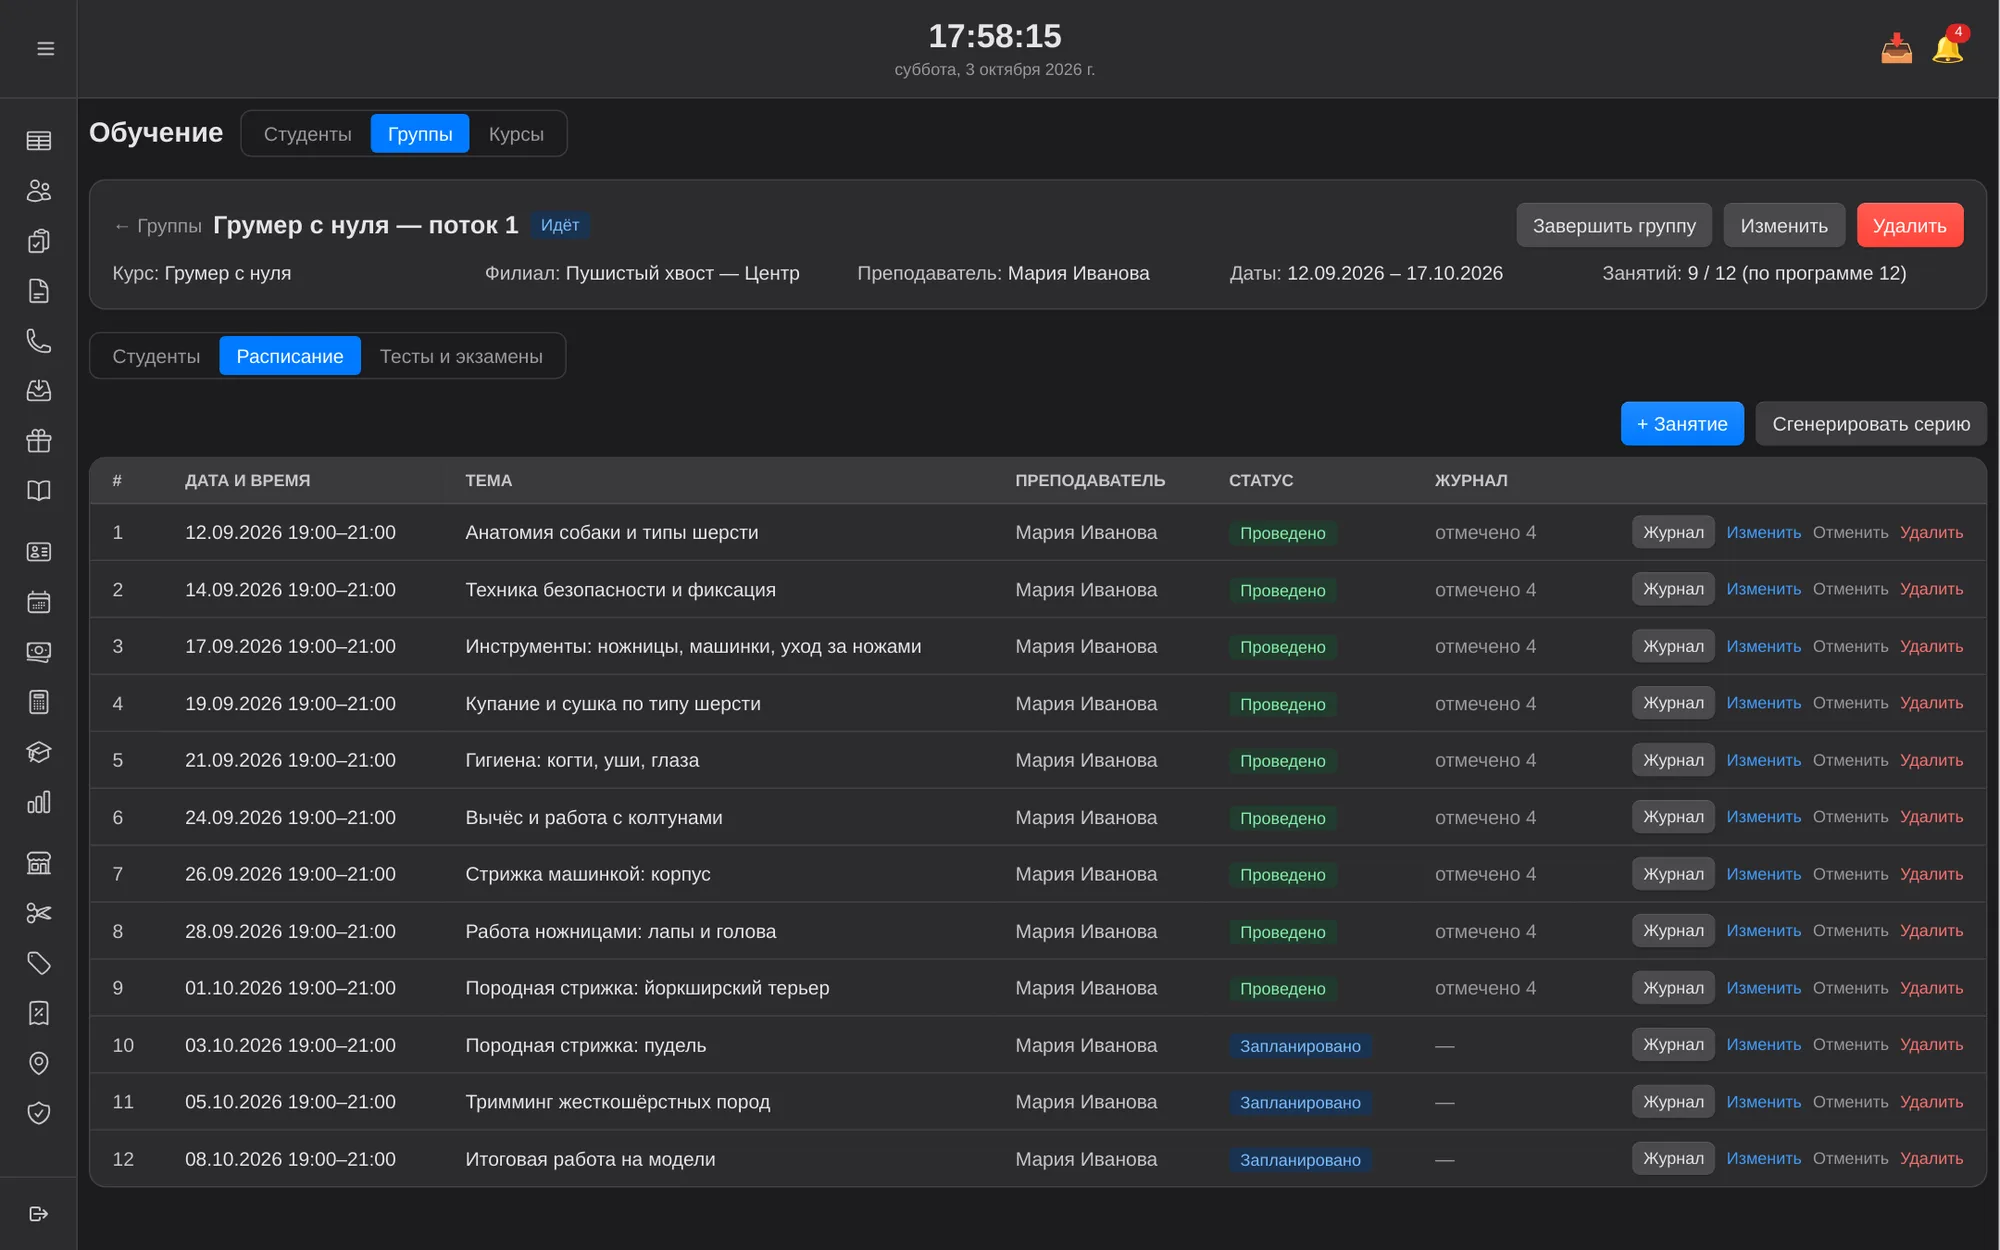Open the phone calls sidebar icon
The image size is (2000, 1250).
pos(39,341)
